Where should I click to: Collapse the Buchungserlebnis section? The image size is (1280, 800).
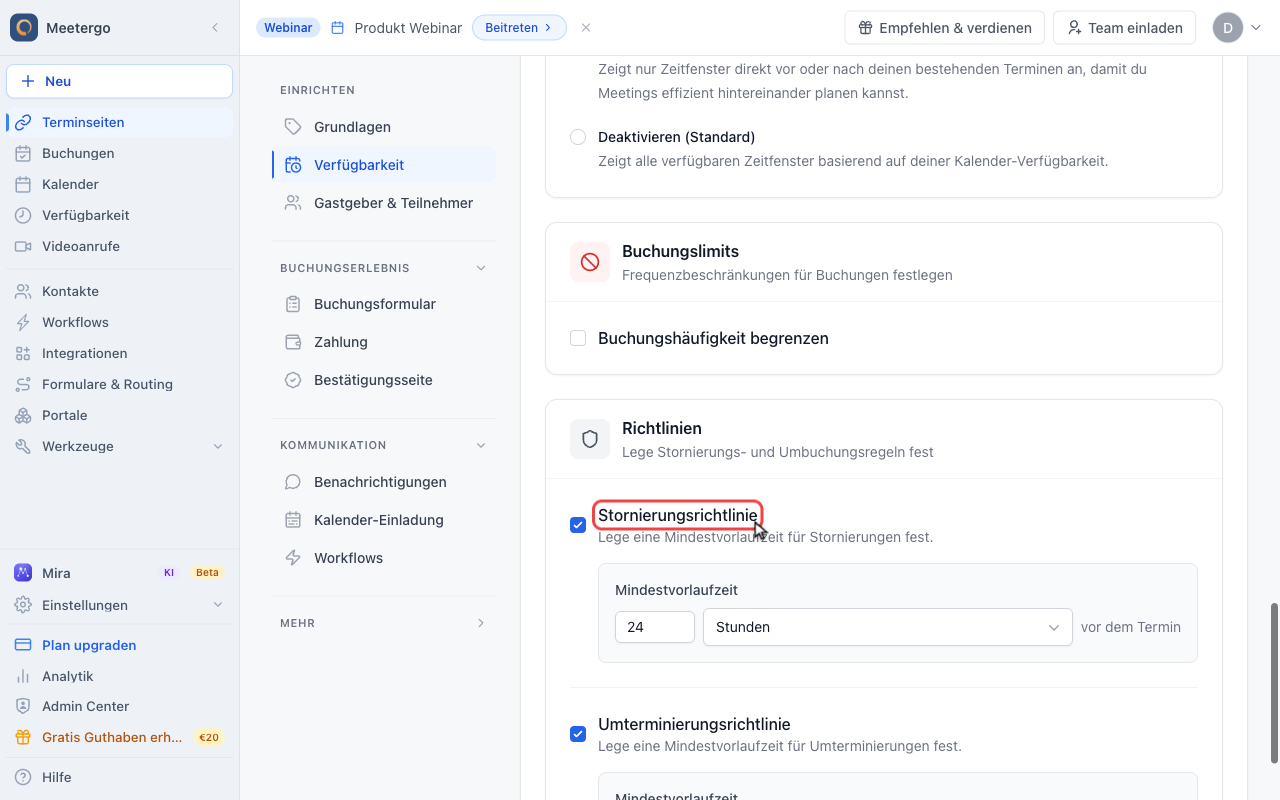click(481, 268)
